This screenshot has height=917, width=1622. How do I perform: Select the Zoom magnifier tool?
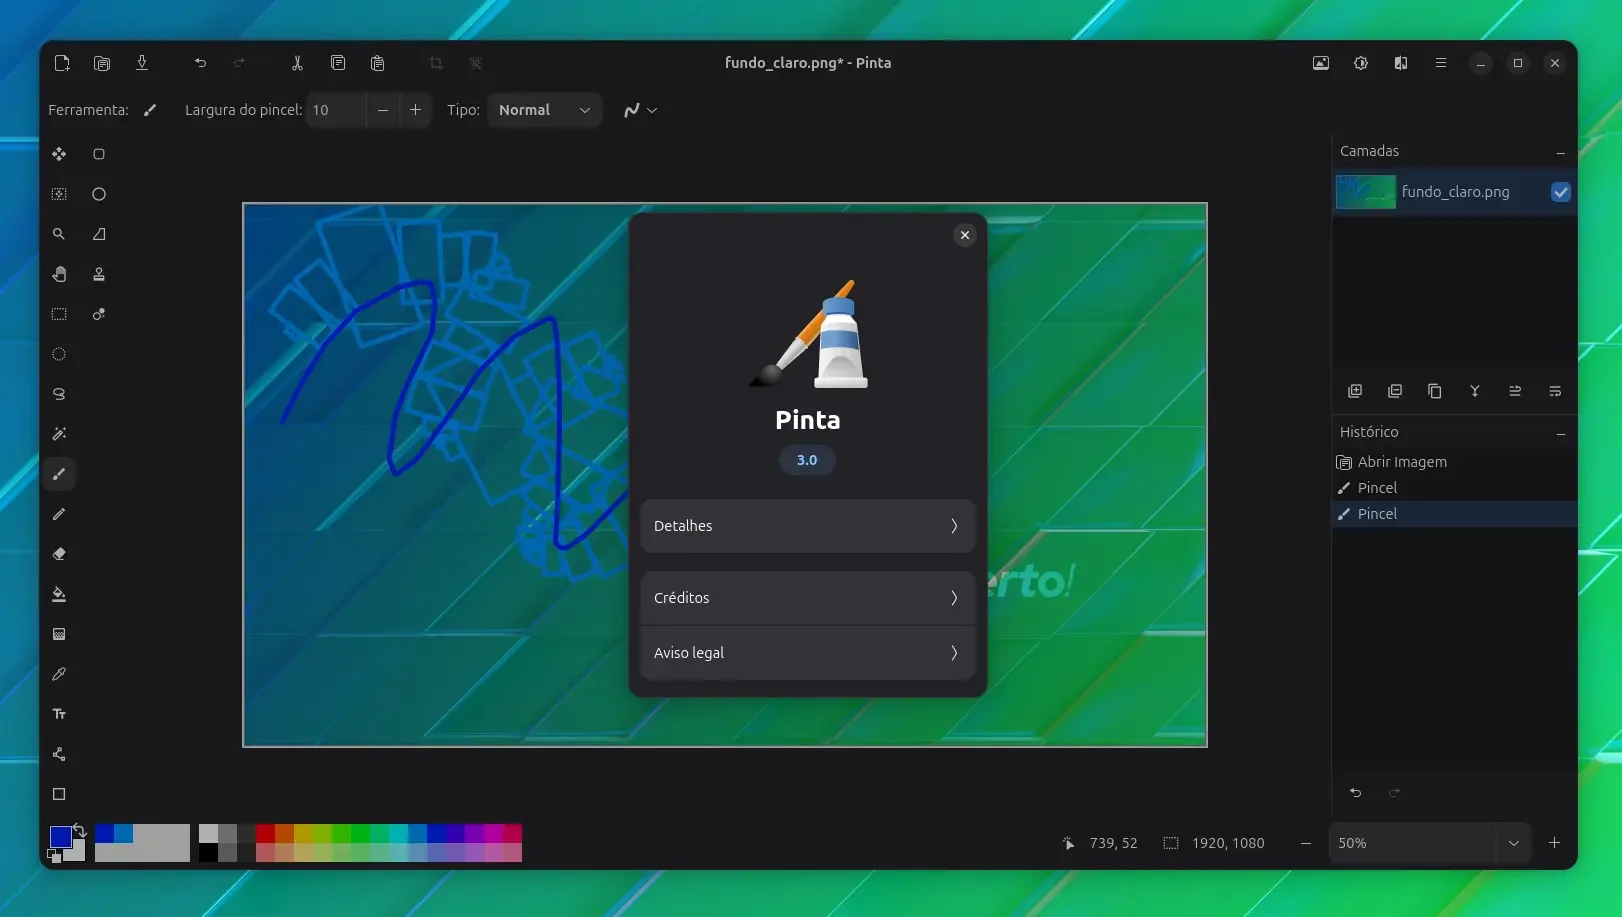[x=59, y=234]
